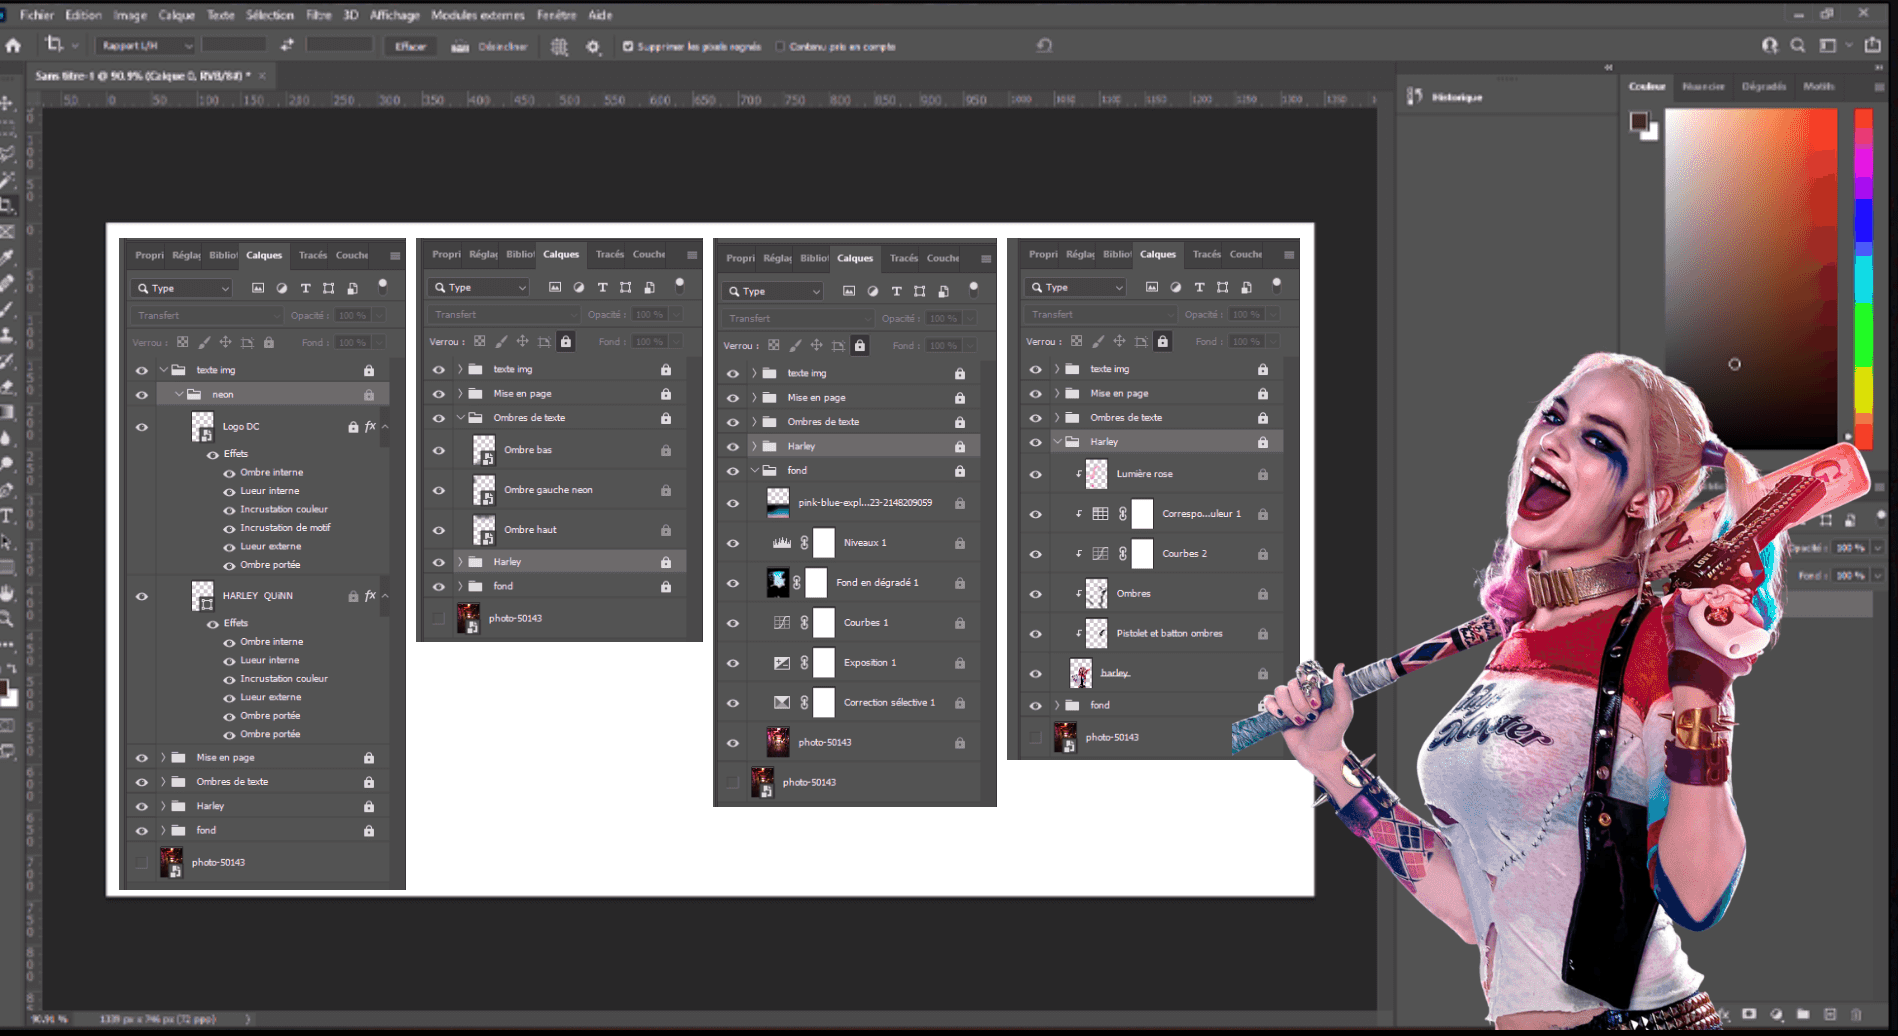
Task: Click the Home icon in options bar
Action: [x=13, y=46]
